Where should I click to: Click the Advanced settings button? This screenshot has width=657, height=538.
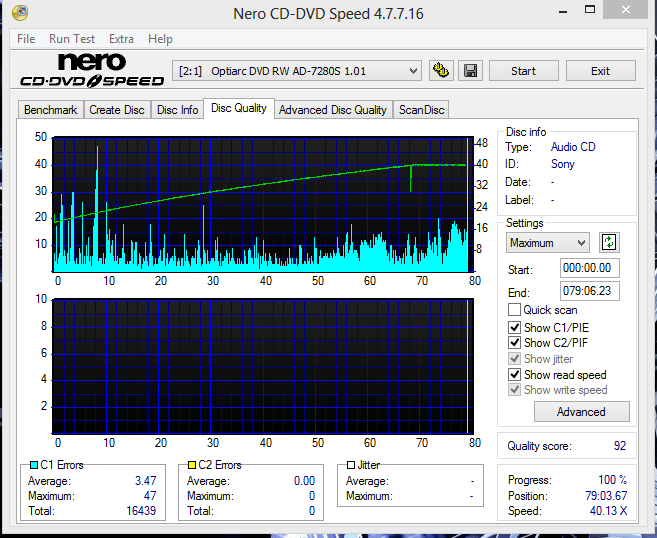(x=581, y=412)
